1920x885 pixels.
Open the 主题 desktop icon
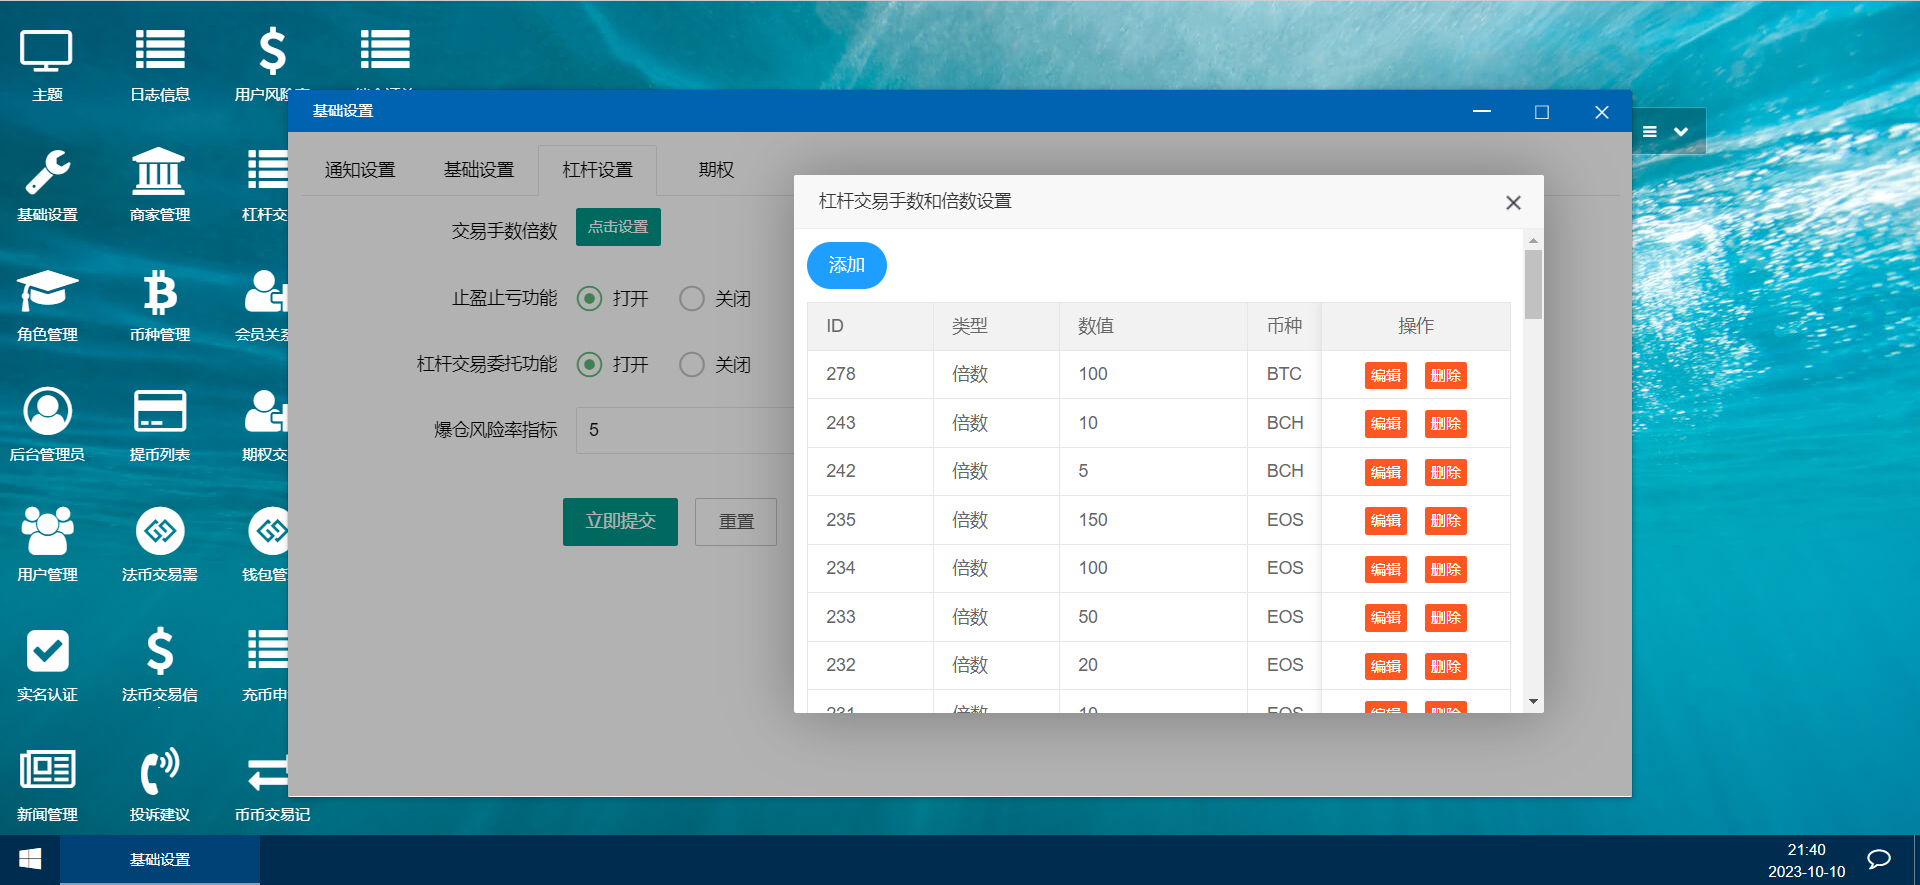[47, 64]
